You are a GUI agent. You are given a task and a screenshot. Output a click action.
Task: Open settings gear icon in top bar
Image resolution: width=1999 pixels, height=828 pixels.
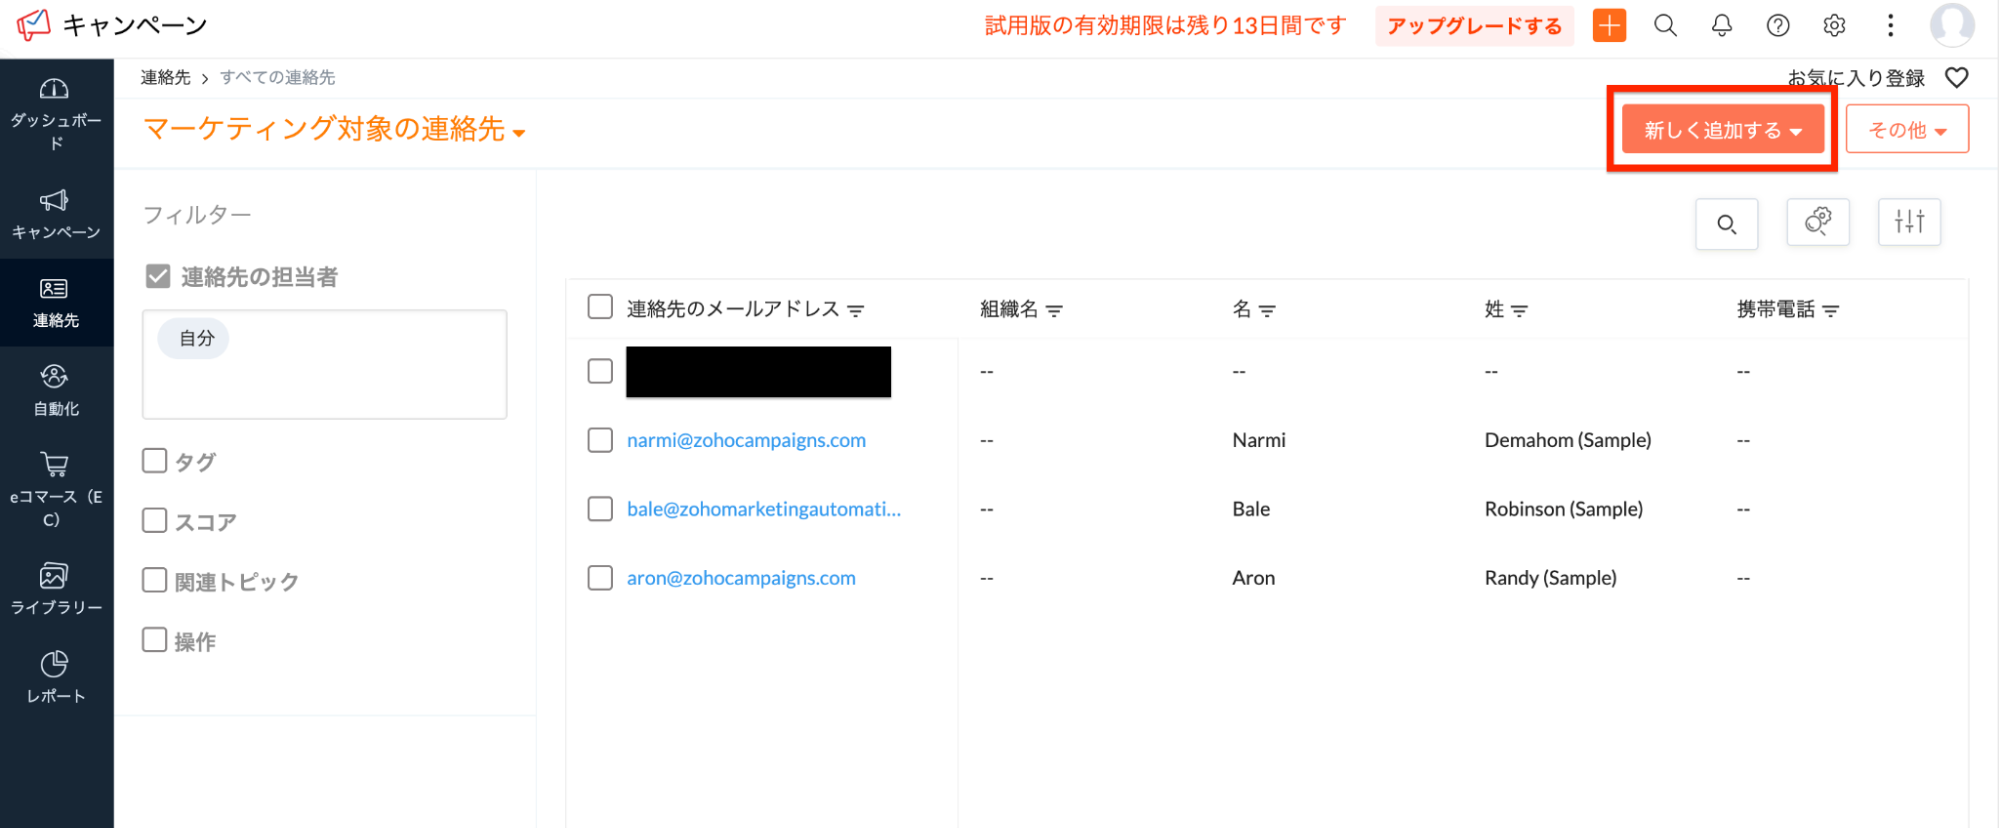tap(1833, 26)
